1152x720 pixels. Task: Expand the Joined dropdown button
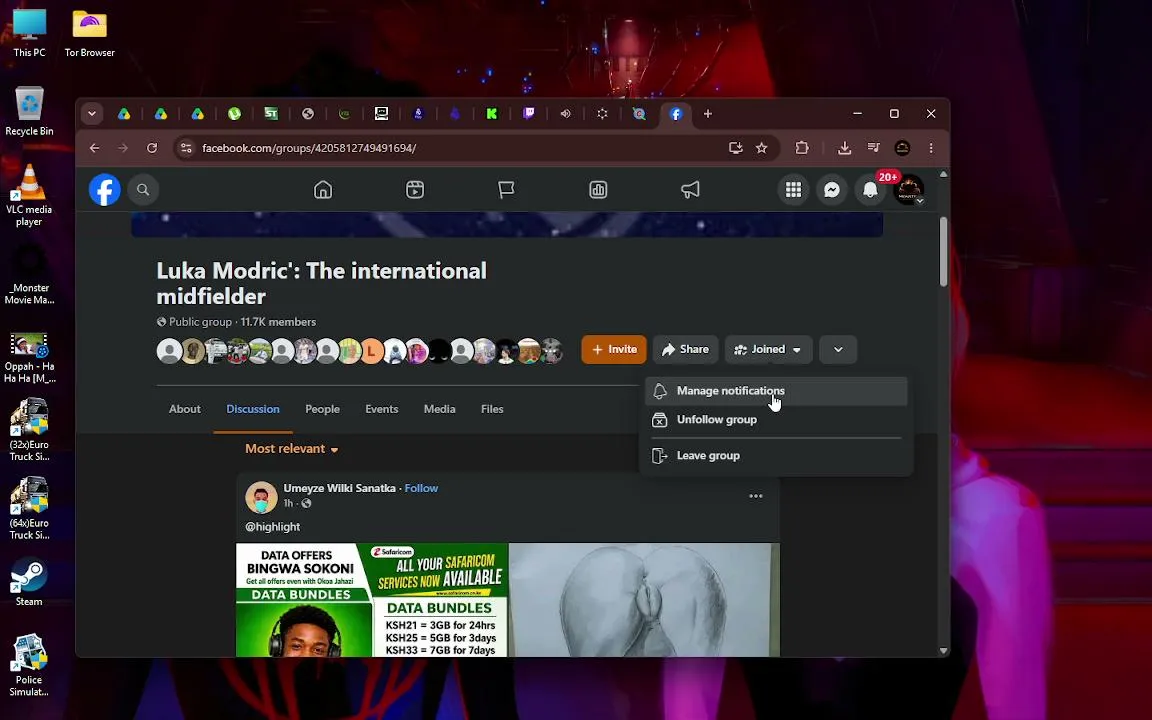pos(768,350)
